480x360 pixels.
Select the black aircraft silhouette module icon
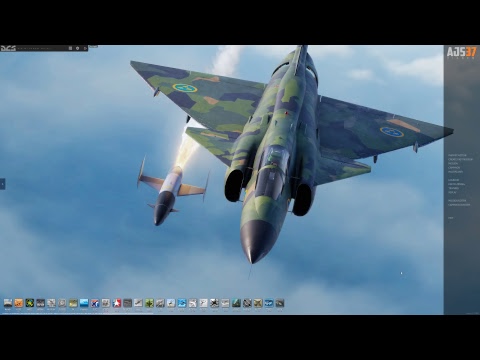pyautogui.click(x=215, y=303)
